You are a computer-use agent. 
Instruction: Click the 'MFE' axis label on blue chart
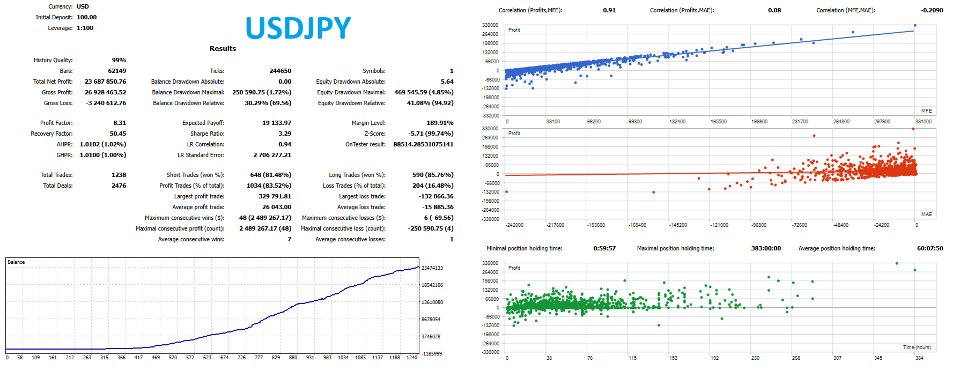pyautogui.click(x=926, y=110)
